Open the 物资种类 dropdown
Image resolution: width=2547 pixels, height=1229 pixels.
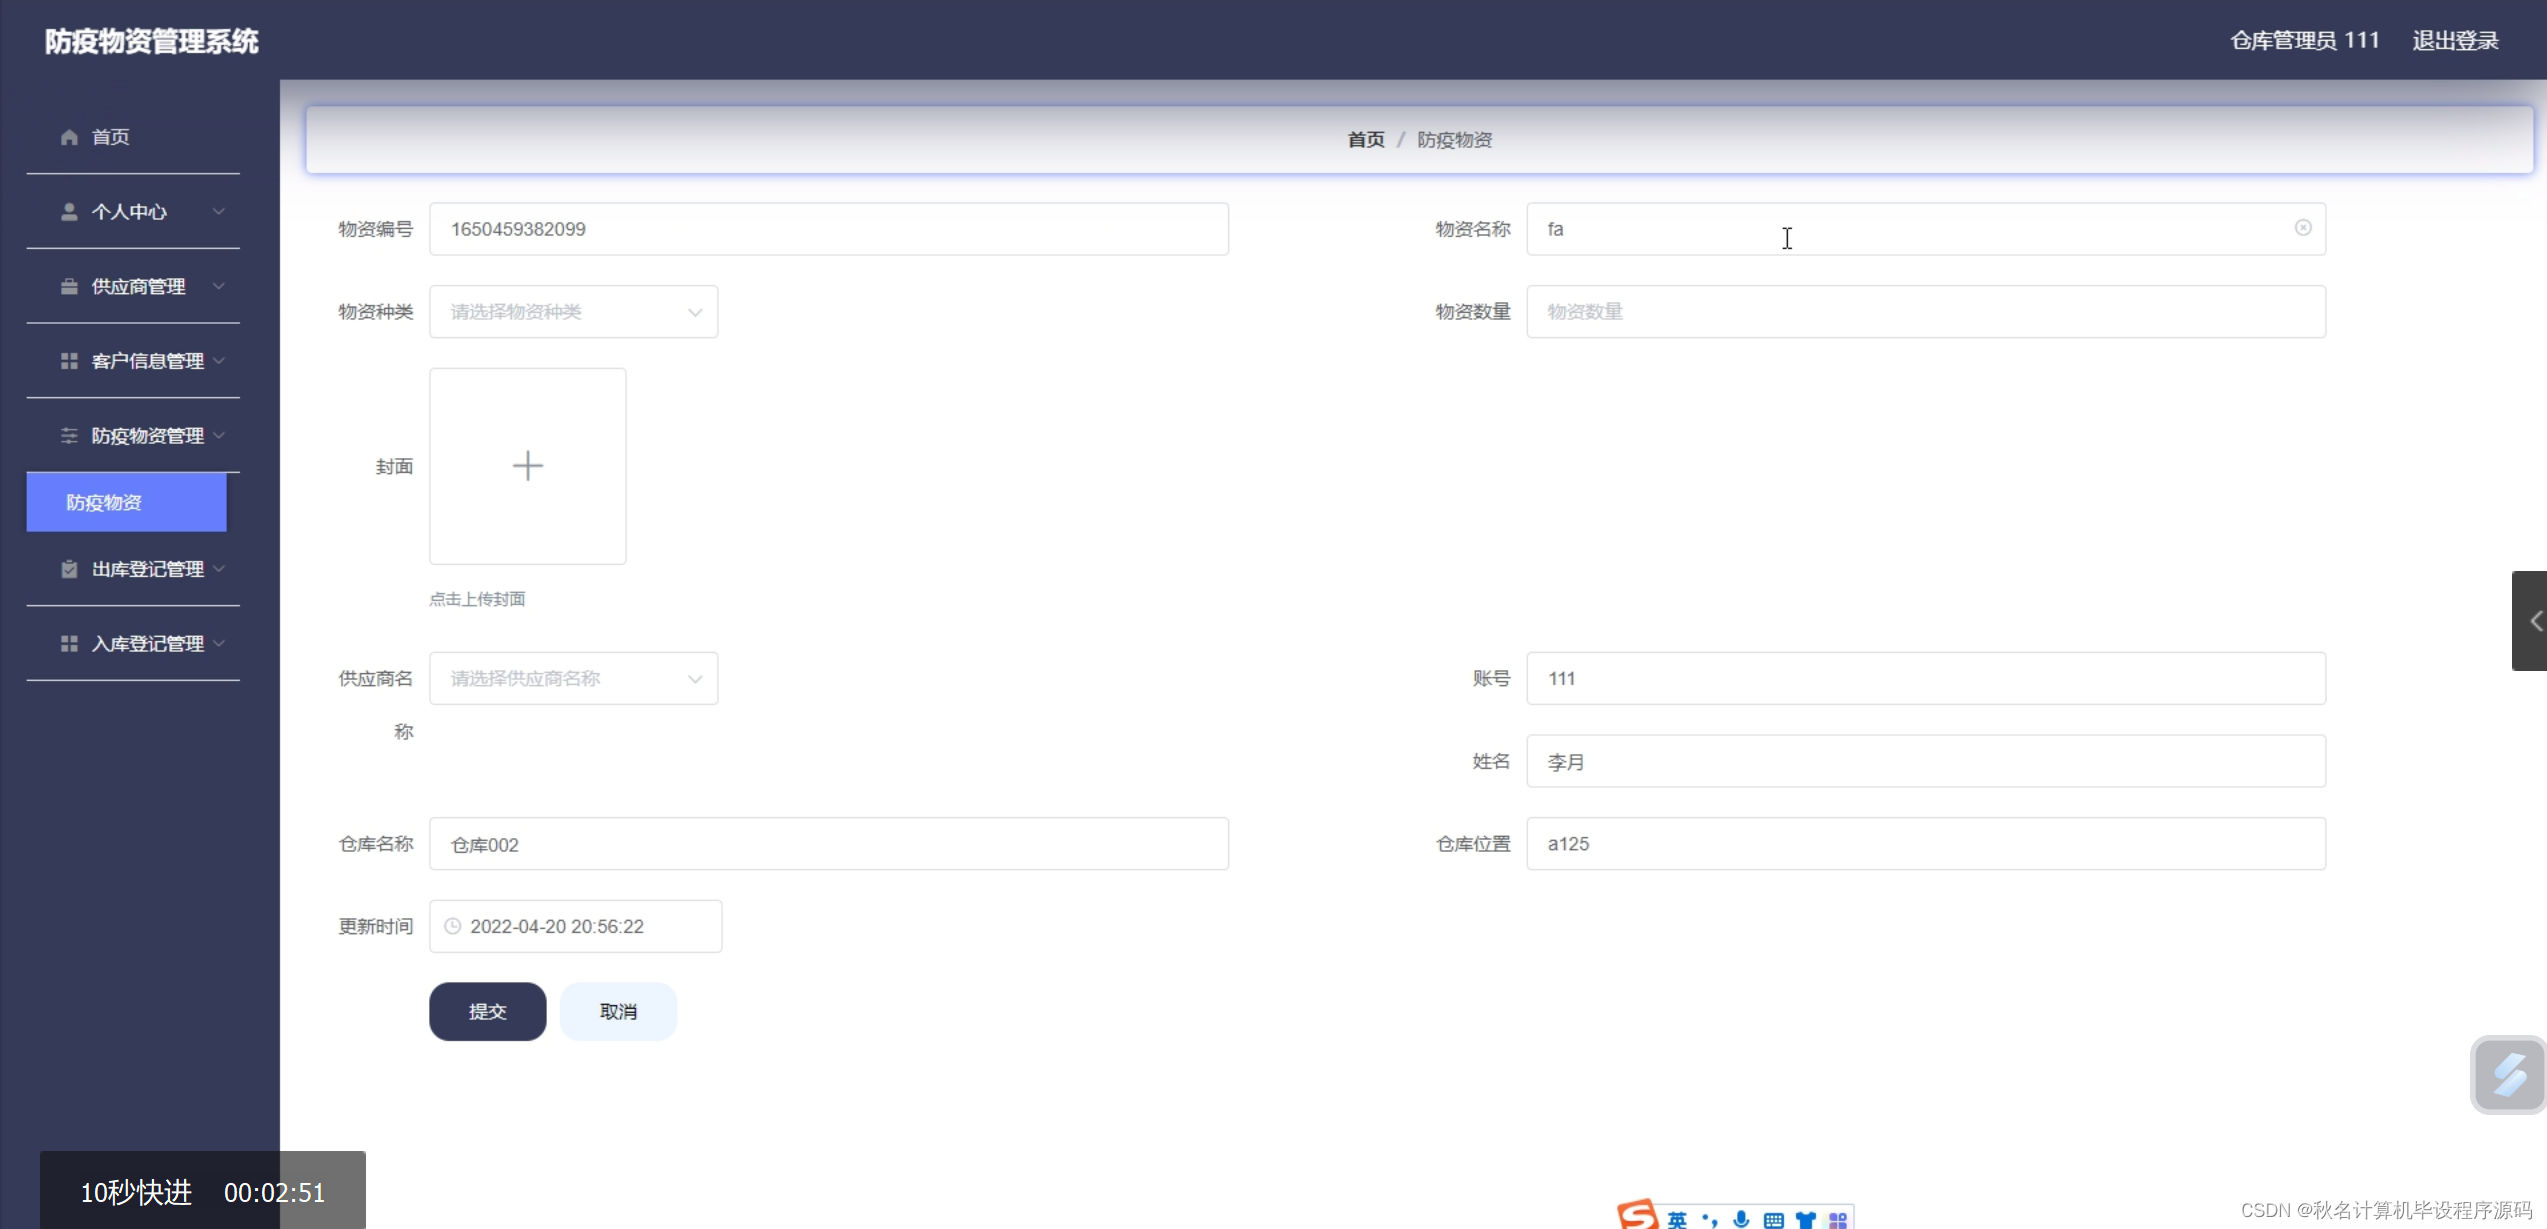click(x=573, y=312)
